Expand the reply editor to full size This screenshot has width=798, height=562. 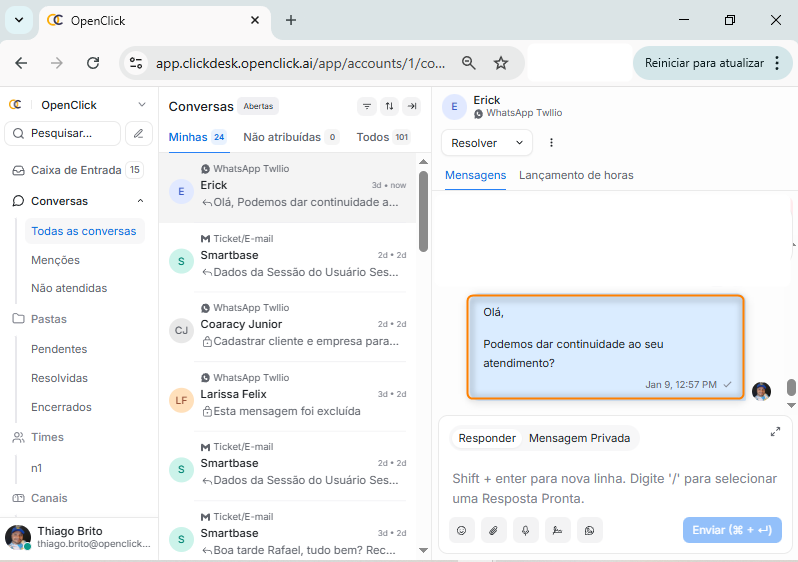click(x=775, y=432)
